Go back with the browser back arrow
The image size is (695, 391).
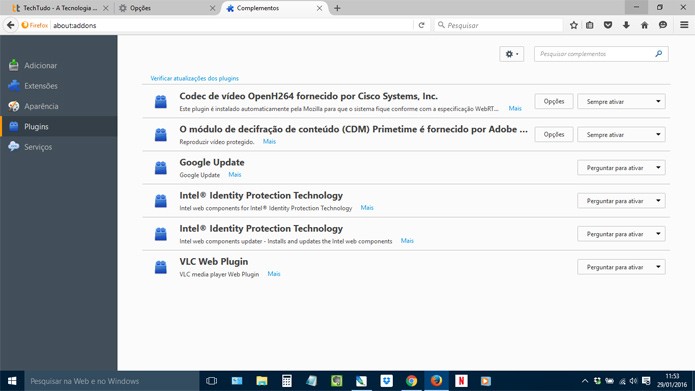(11, 25)
